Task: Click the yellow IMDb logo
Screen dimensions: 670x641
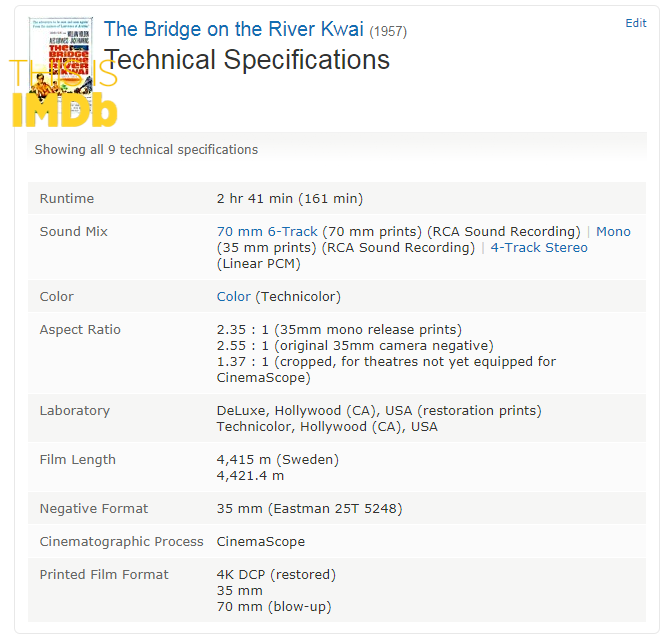Action: (x=64, y=110)
